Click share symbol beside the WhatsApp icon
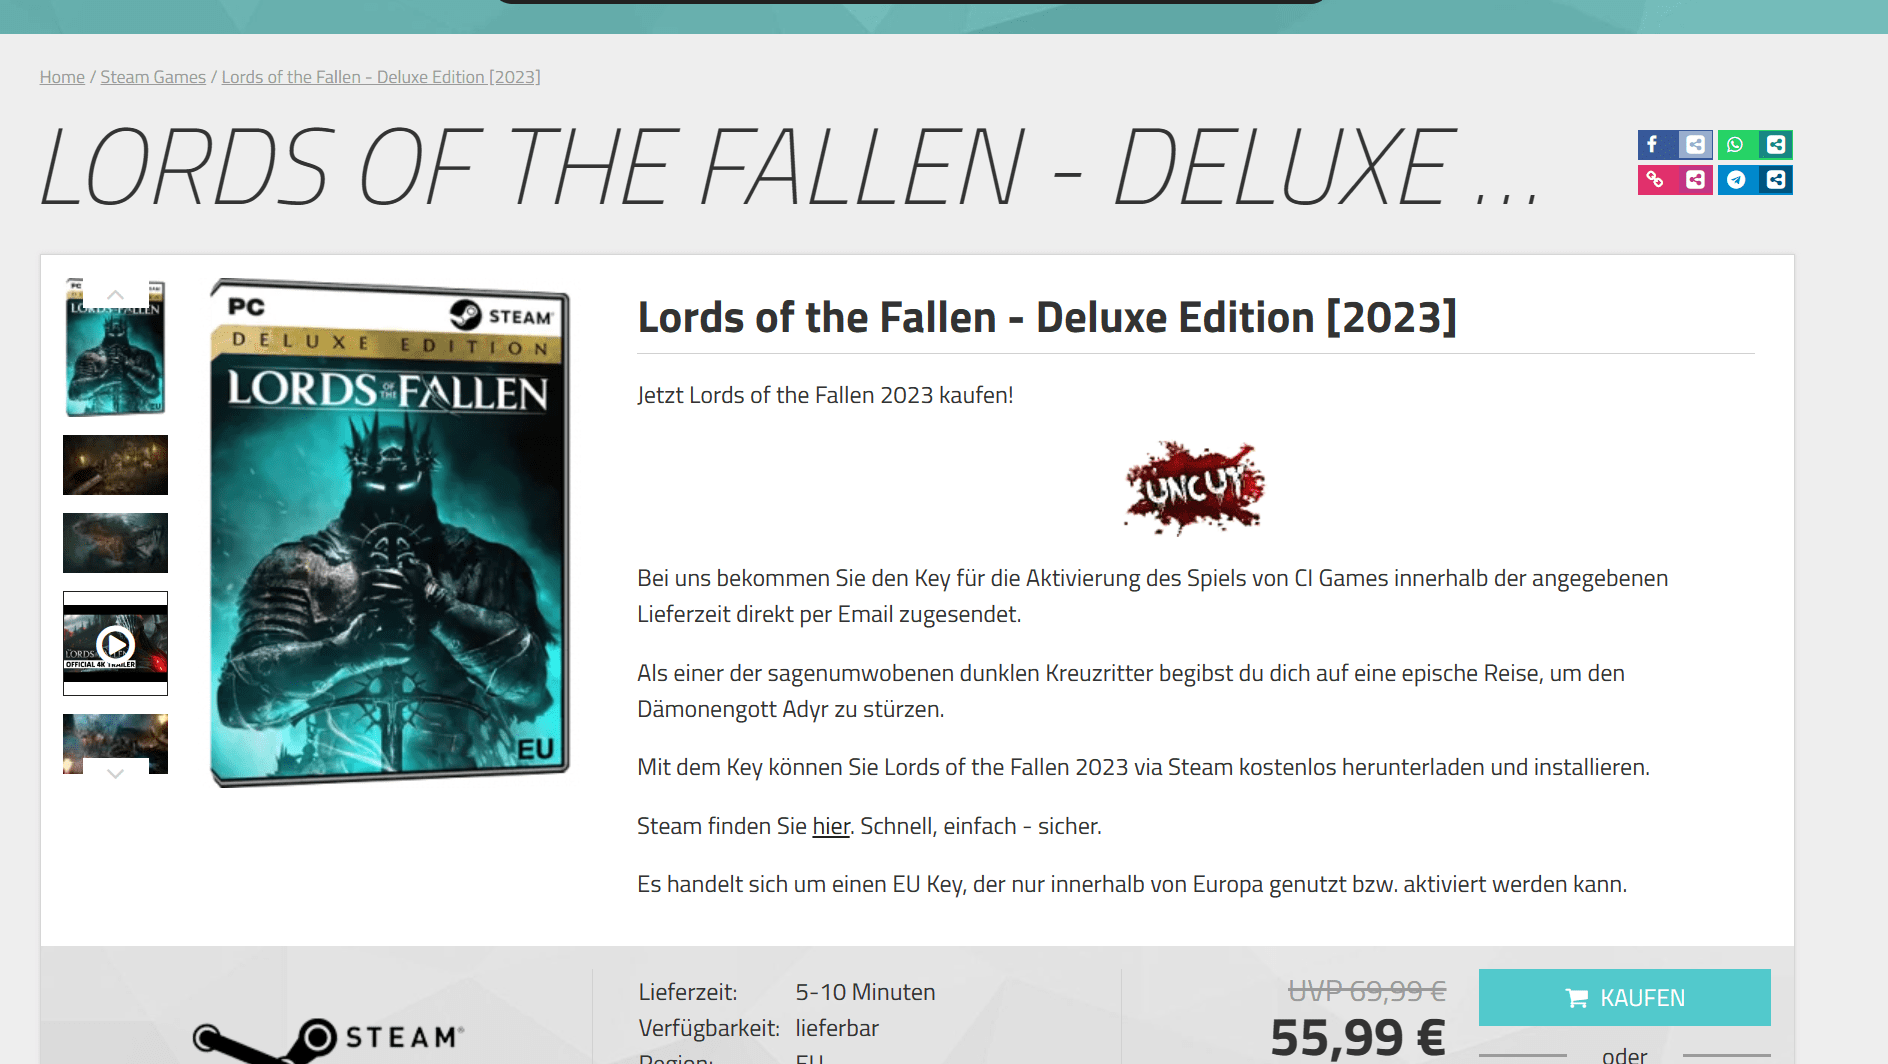The image size is (1888, 1064). click(1775, 145)
